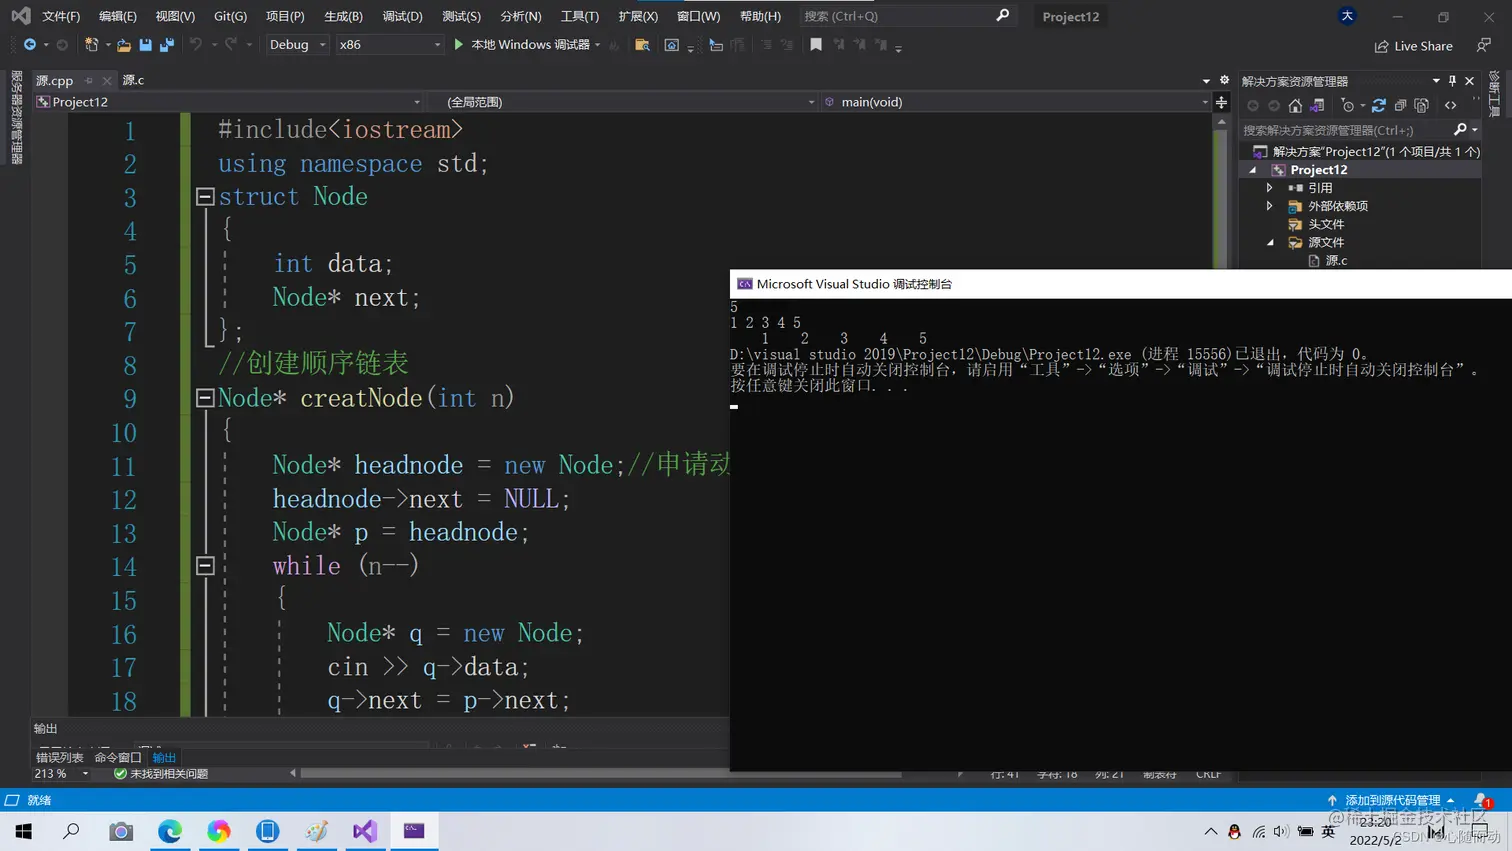This screenshot has width=1512, height=851.
Task: Click the find in files icon
Action: (x=642, y=45)
